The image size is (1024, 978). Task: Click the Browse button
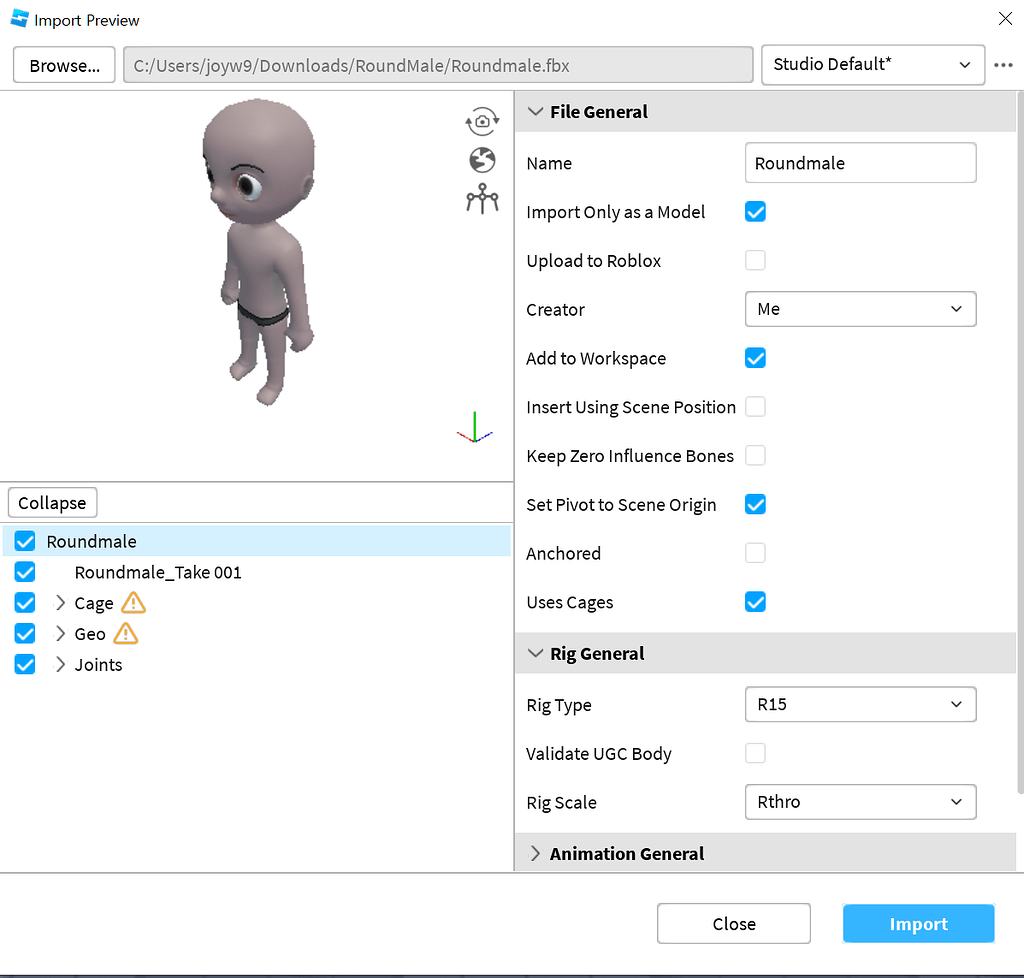pos(63,64)
